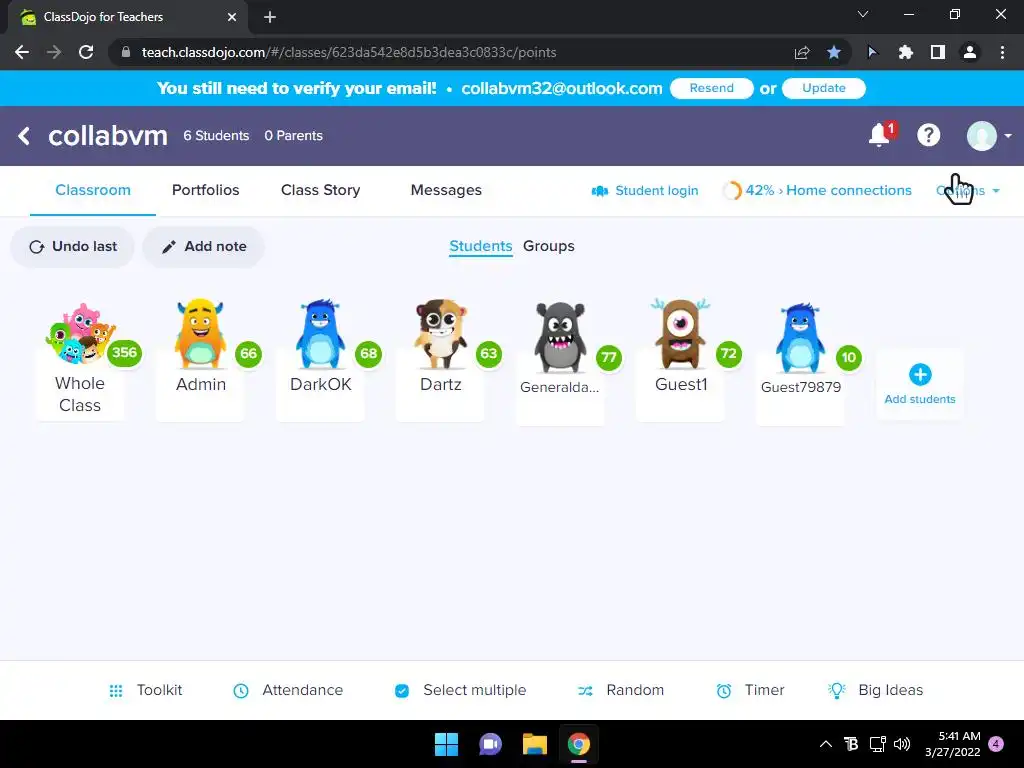Open the Chrome three-dot menu
The image size is (1024, 768).
click(x=1002, y=52)
